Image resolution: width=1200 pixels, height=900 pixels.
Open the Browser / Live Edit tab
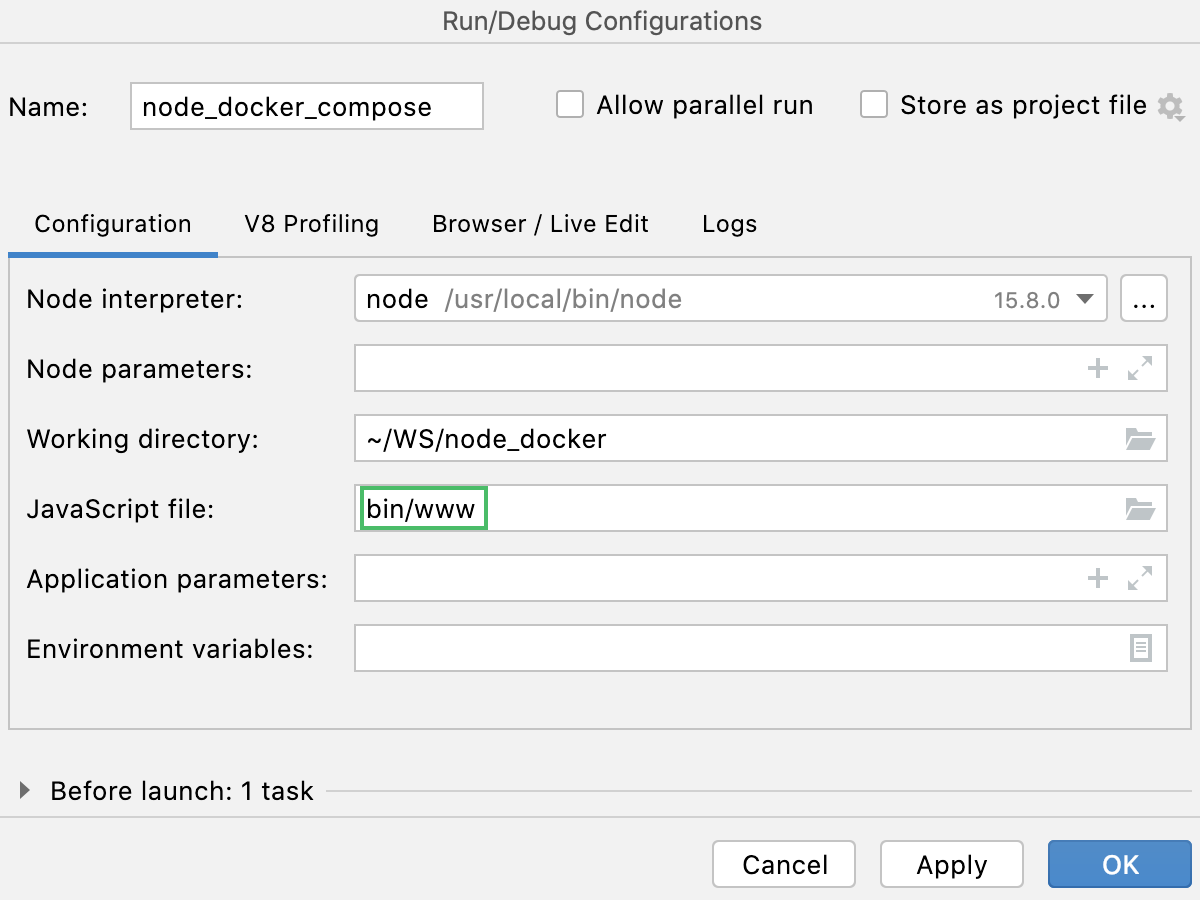(x=540, y=224)
